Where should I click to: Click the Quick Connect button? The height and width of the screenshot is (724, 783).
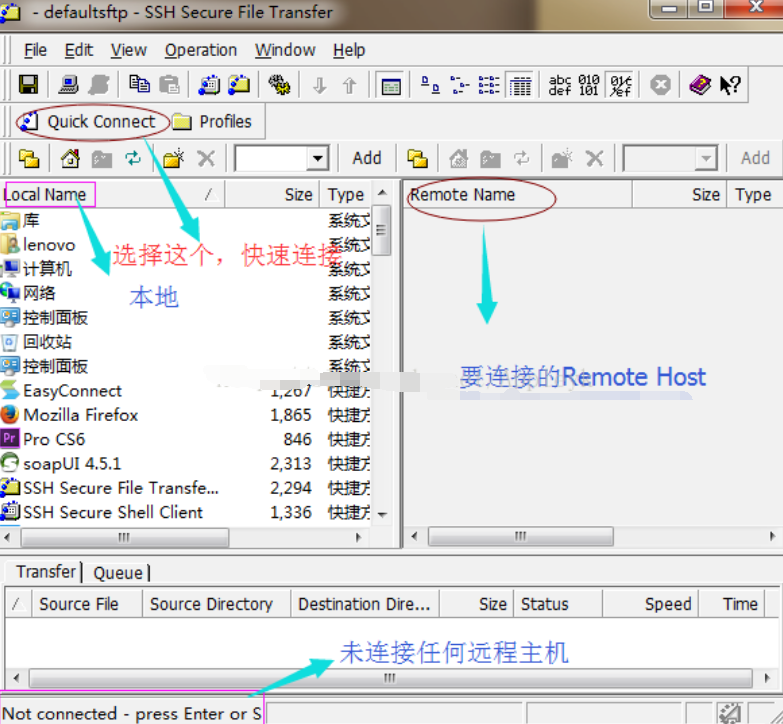point(89,121)
